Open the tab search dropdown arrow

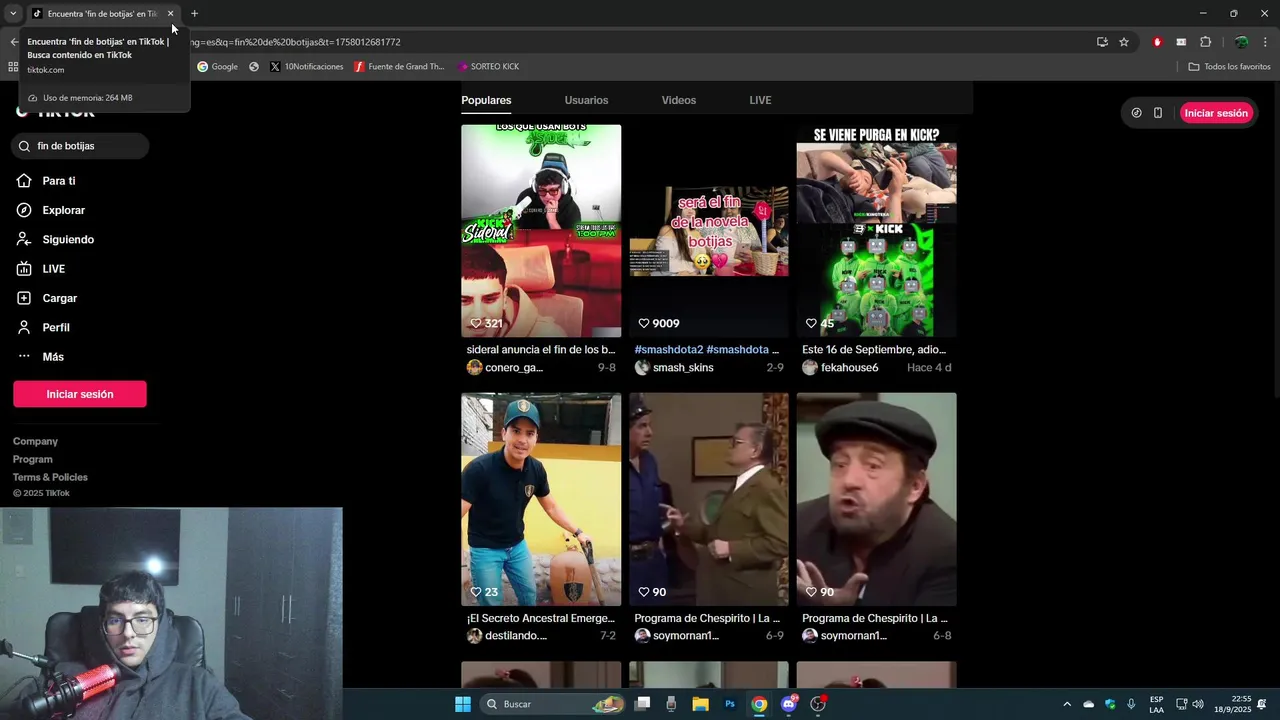[13, 13]
